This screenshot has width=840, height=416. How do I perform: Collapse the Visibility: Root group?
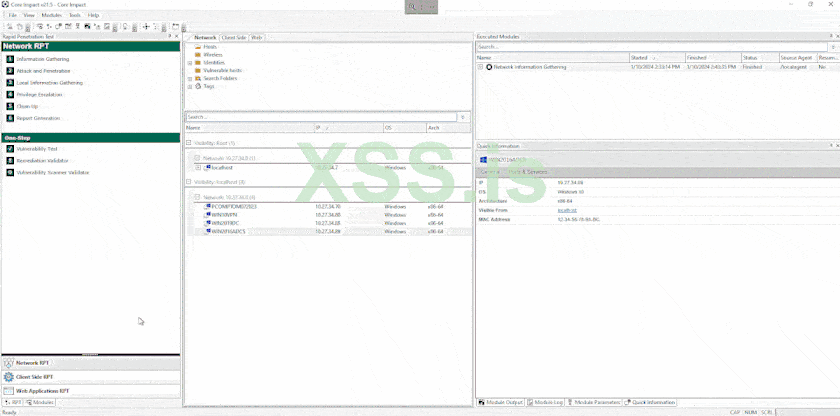(189, 143)
